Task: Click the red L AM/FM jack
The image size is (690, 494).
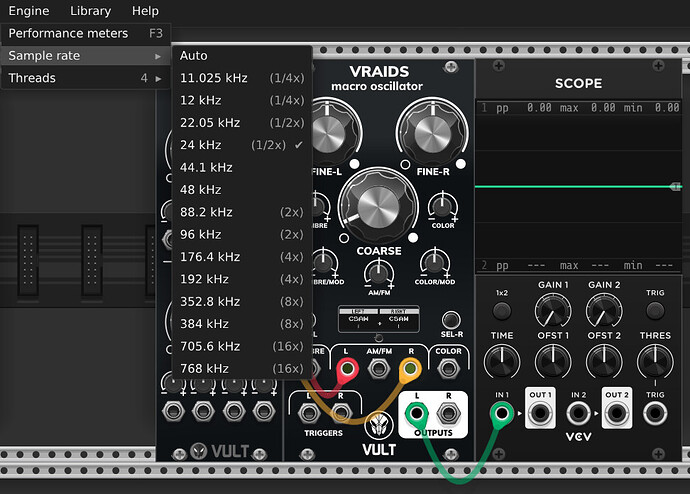Action: pyautogui.click(x=347, y=368)
